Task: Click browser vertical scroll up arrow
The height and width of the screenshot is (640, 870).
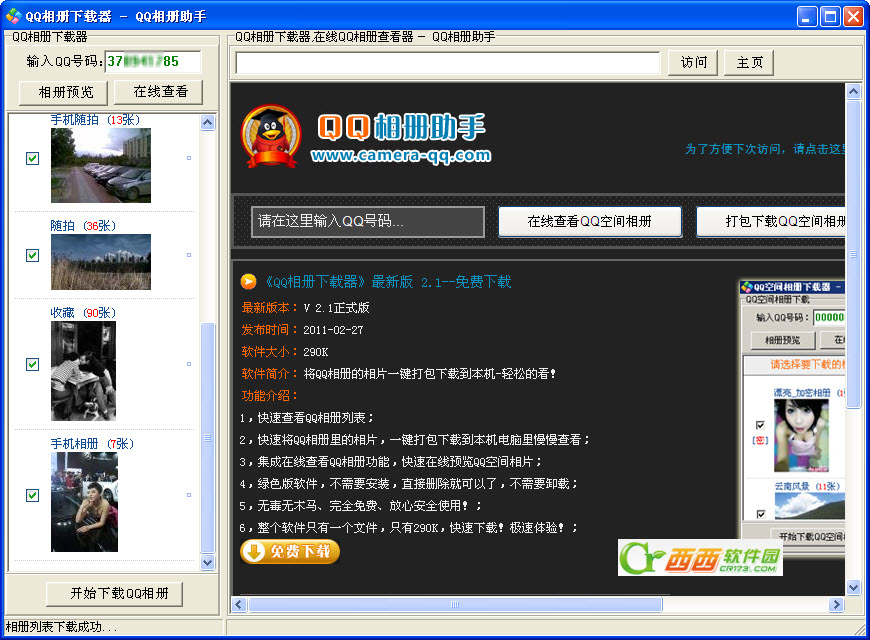Action: (853, 91)
